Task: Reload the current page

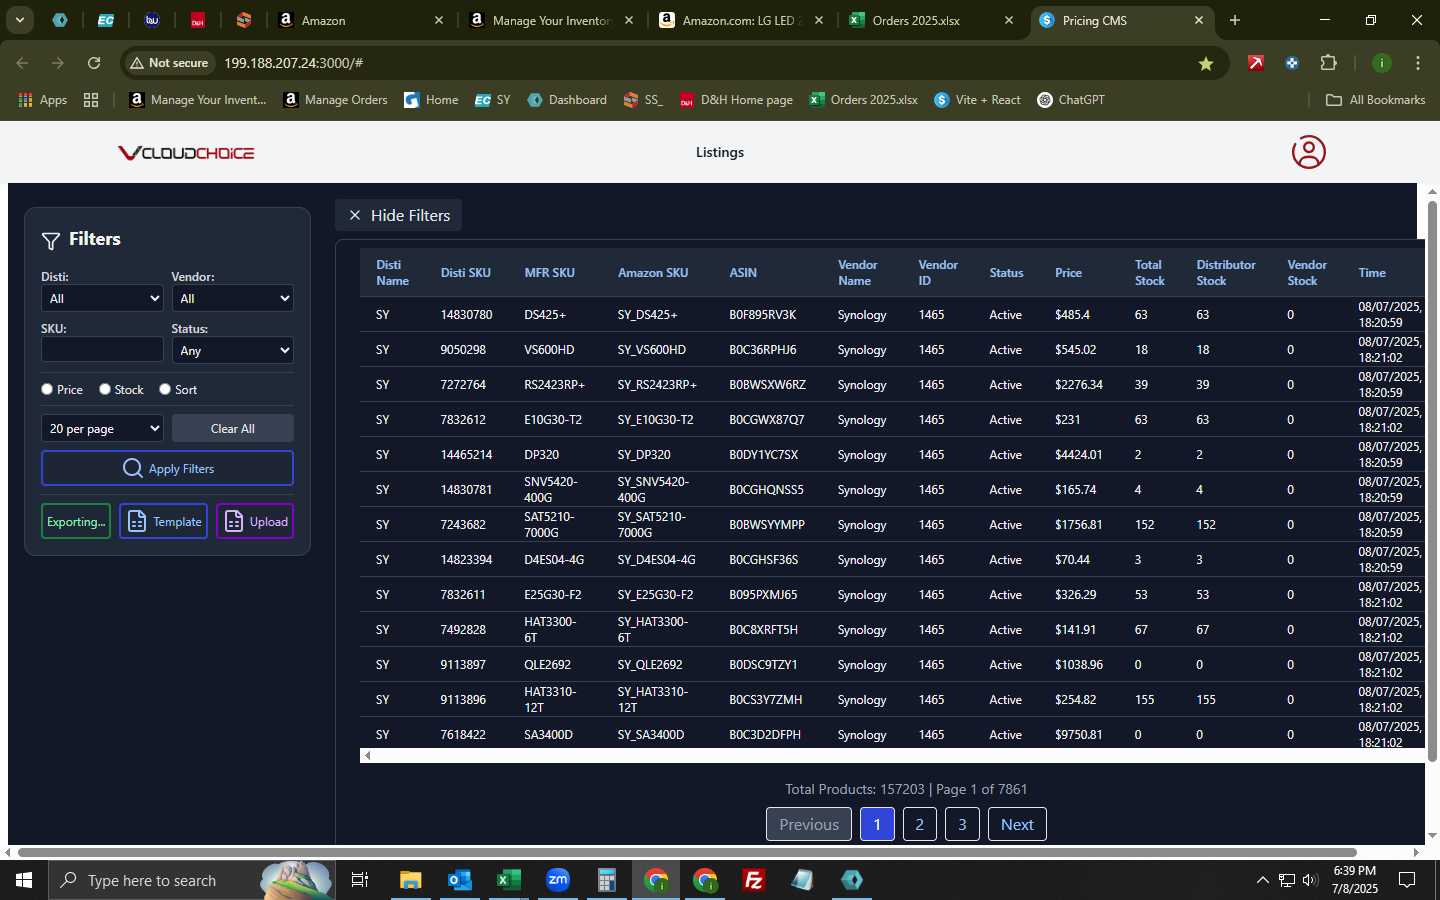Action: (x=94, y=63)
